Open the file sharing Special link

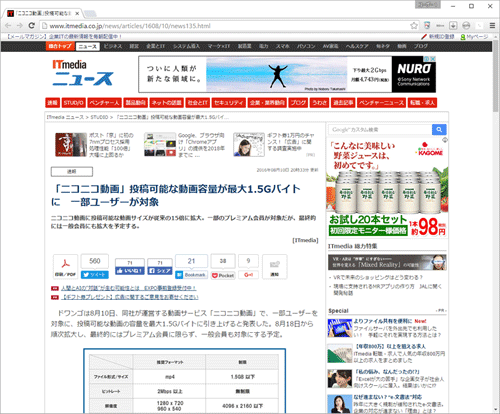coord(382,321)
